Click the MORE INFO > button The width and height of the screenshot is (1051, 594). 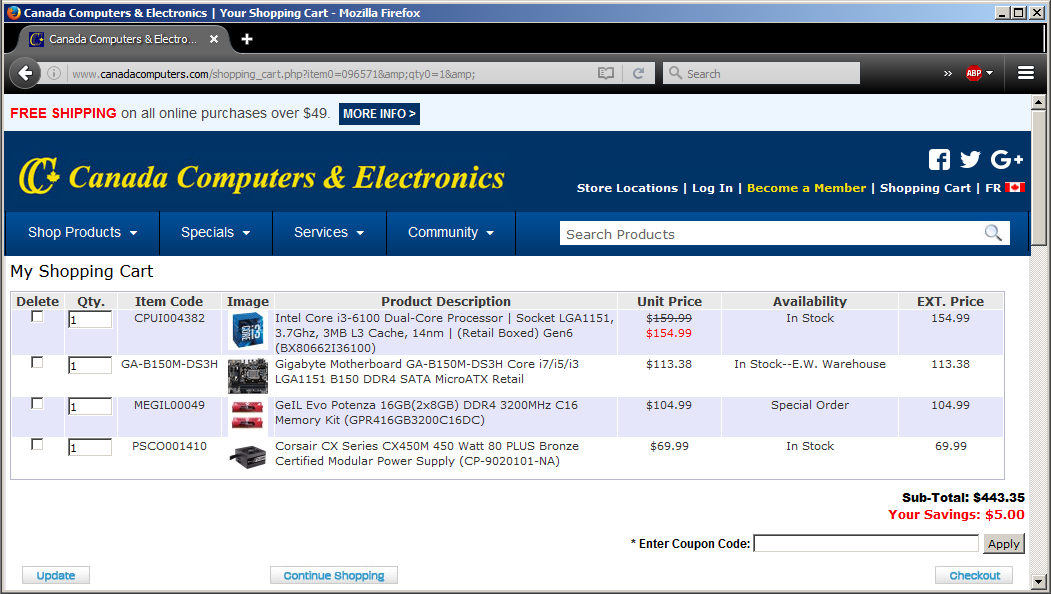(379, 114)
